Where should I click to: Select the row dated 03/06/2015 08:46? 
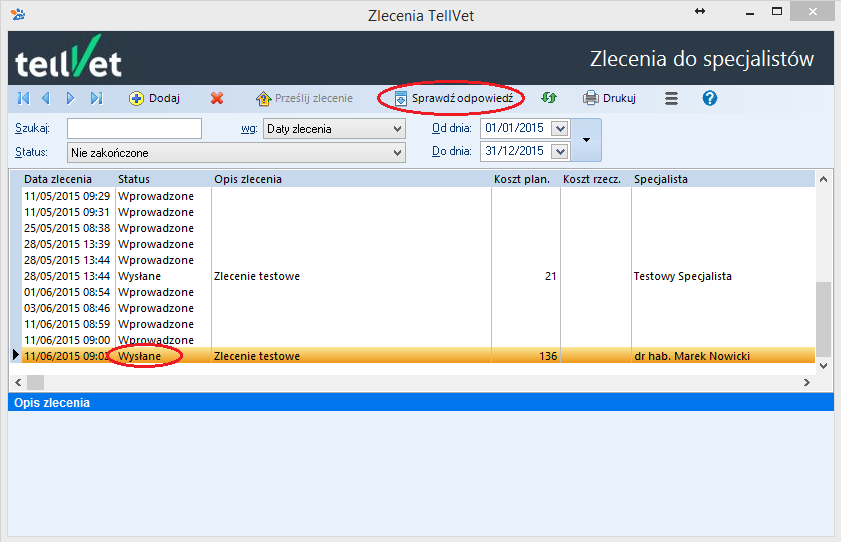(418, 308)
